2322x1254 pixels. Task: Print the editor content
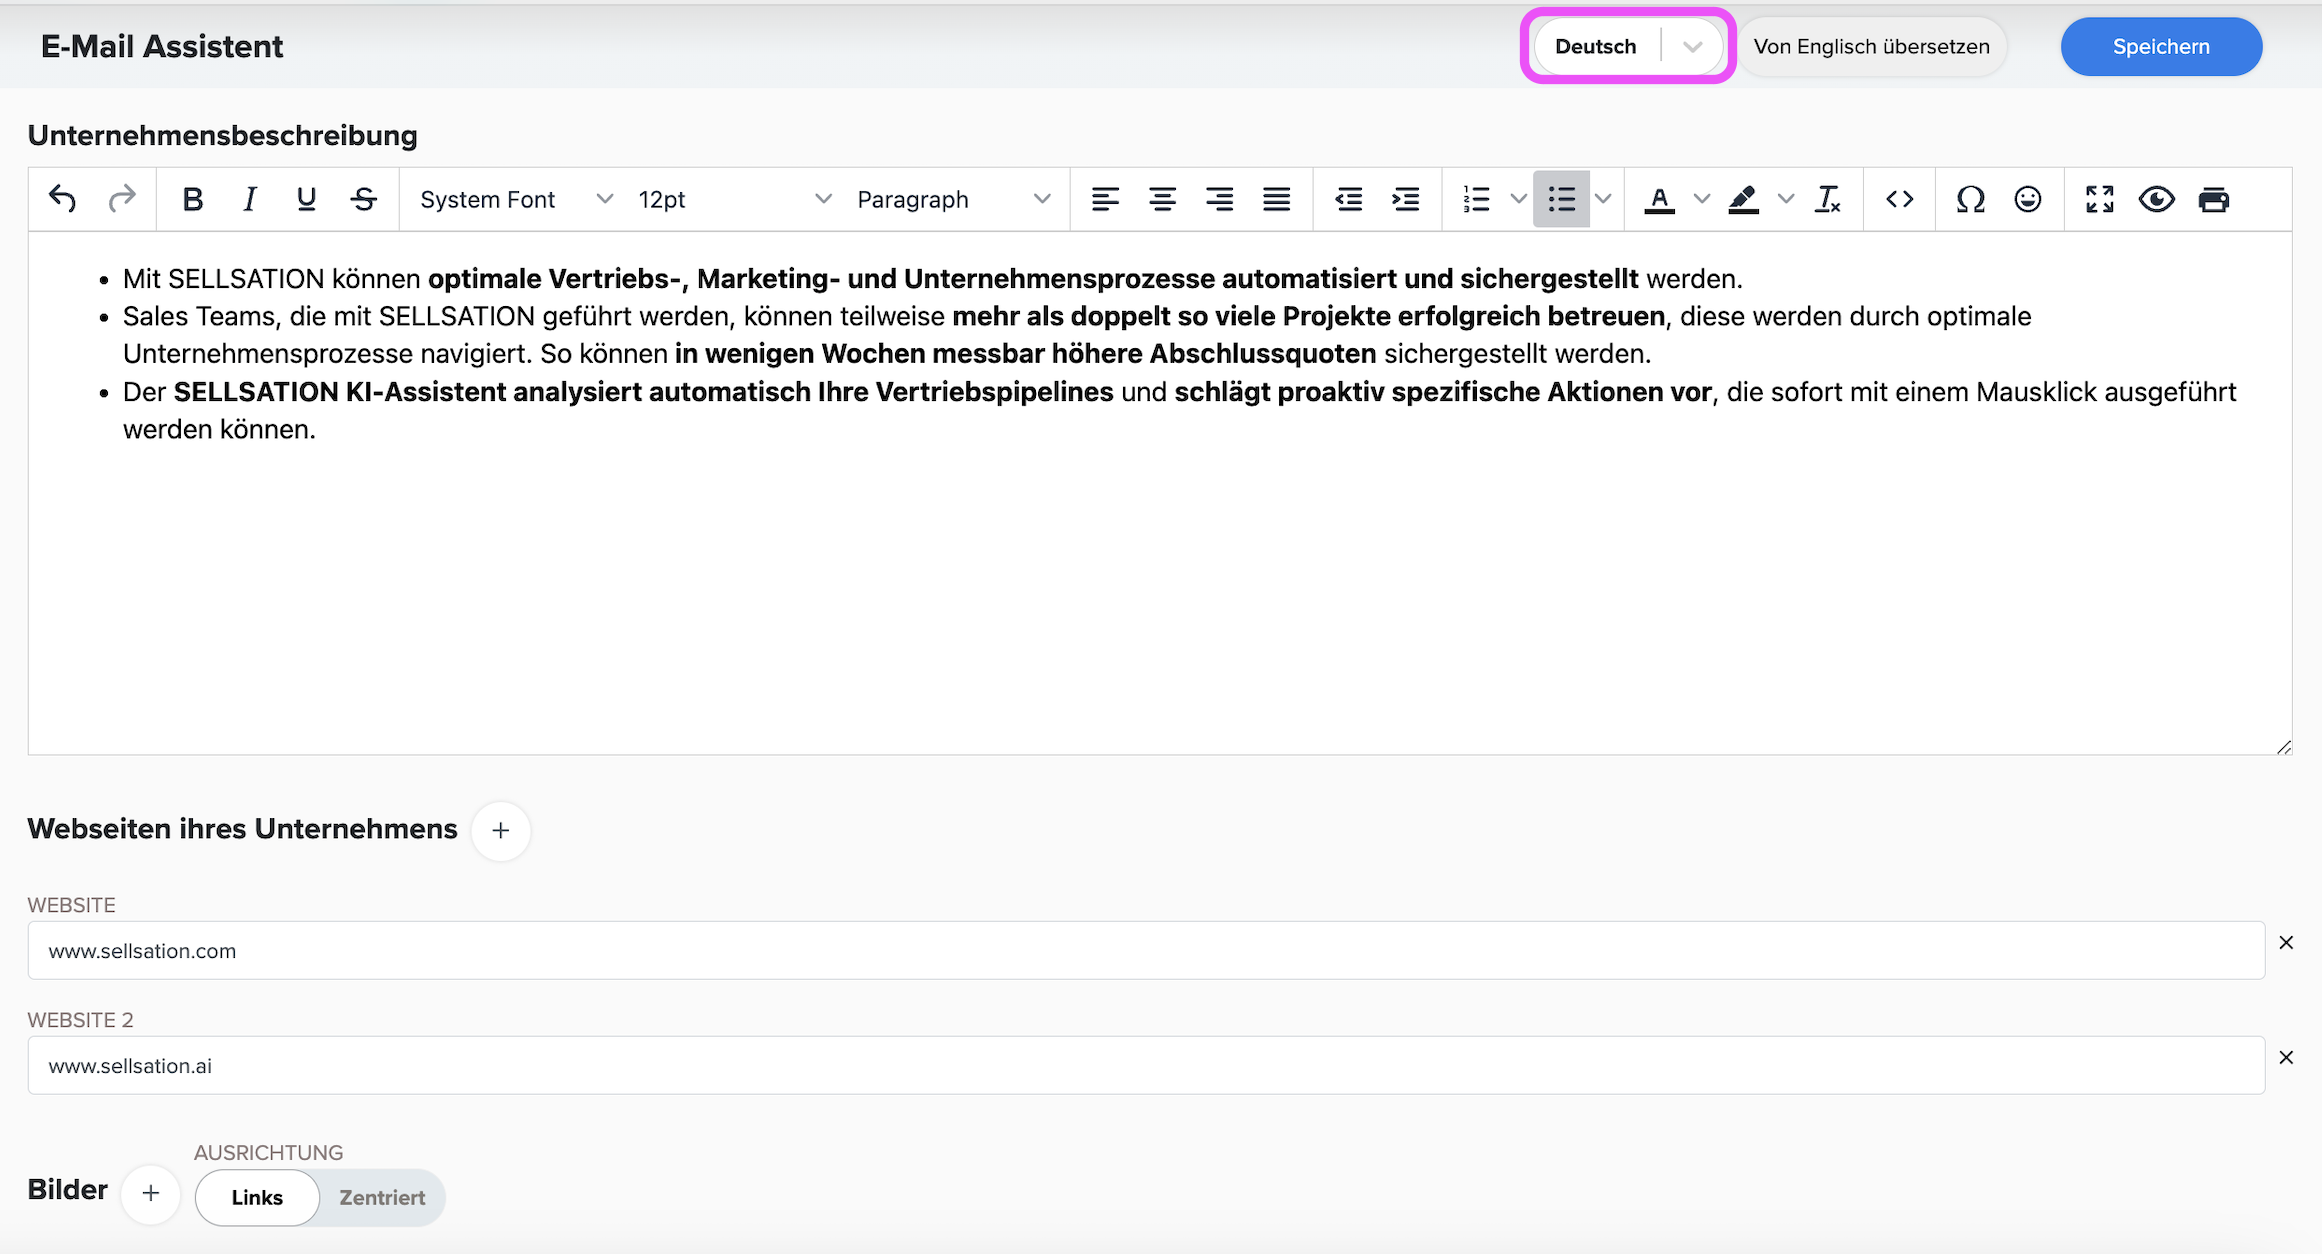2214,199
